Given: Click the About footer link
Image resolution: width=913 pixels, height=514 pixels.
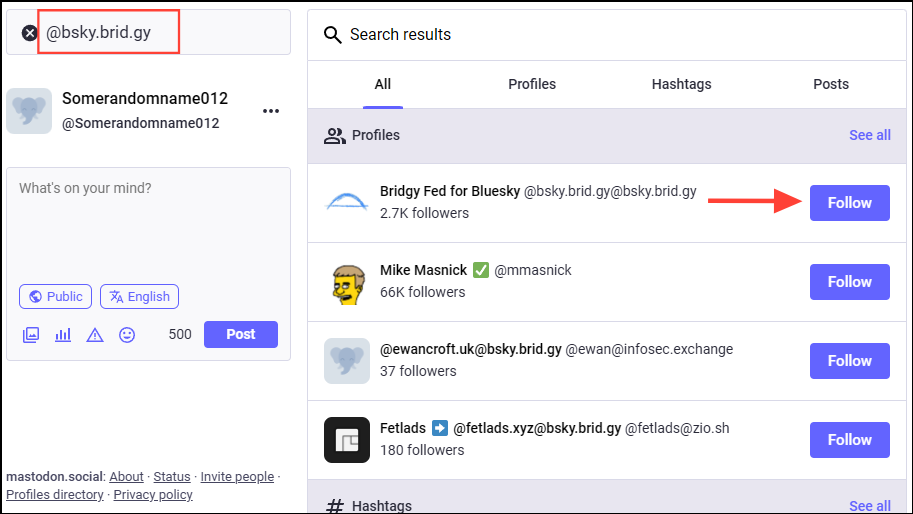Looking at the screenshot, I should pos(126,476).
